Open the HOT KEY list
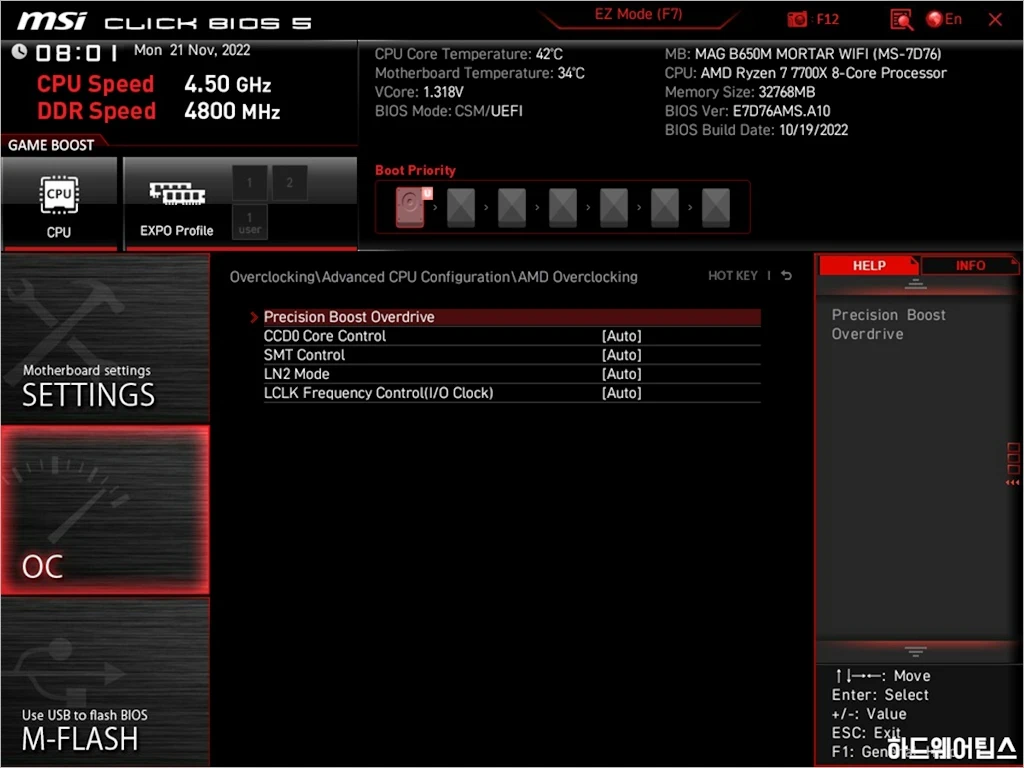 click(x=733, y=276)
